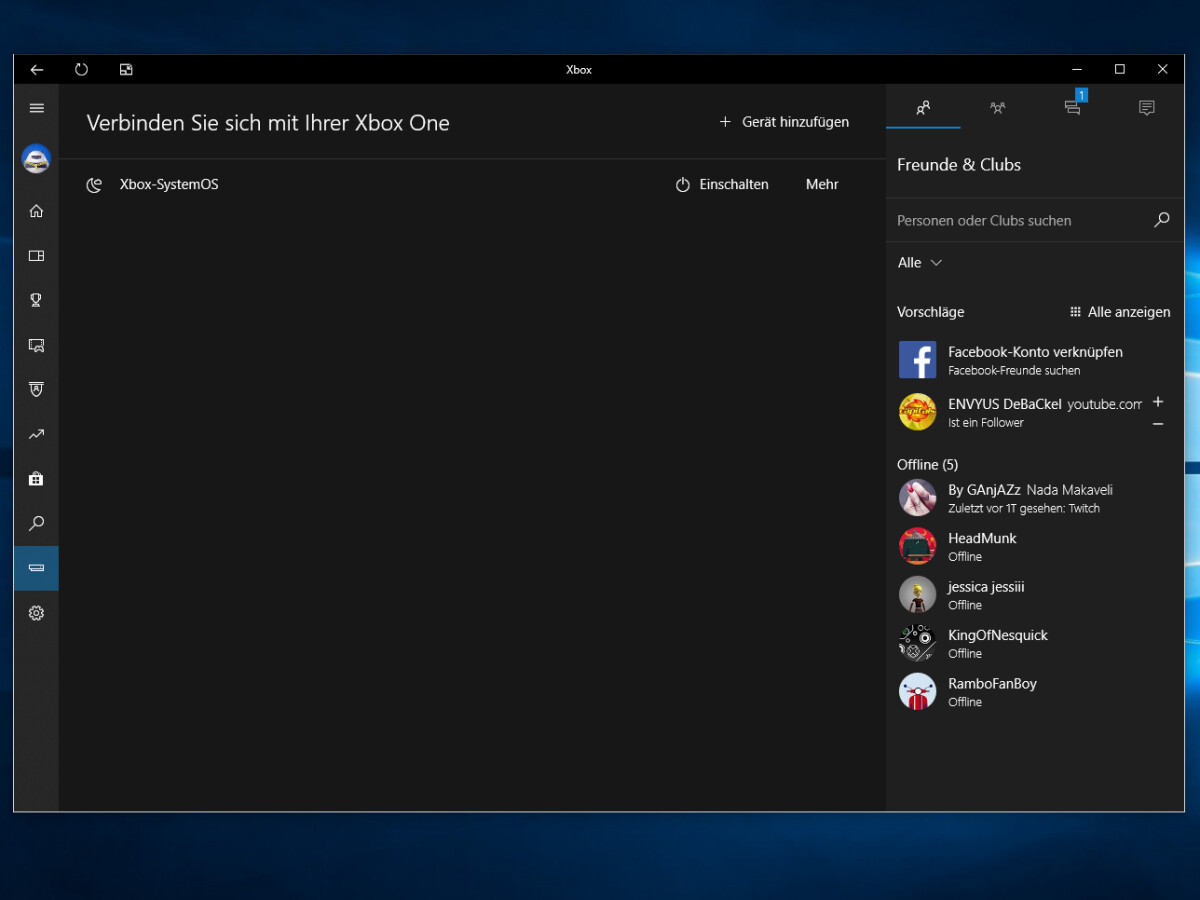Image resolution: width=1200 pixels, height=900 pixels.
Task: Open the hamburger navigation menu
Action: click(x=37, y=108)
